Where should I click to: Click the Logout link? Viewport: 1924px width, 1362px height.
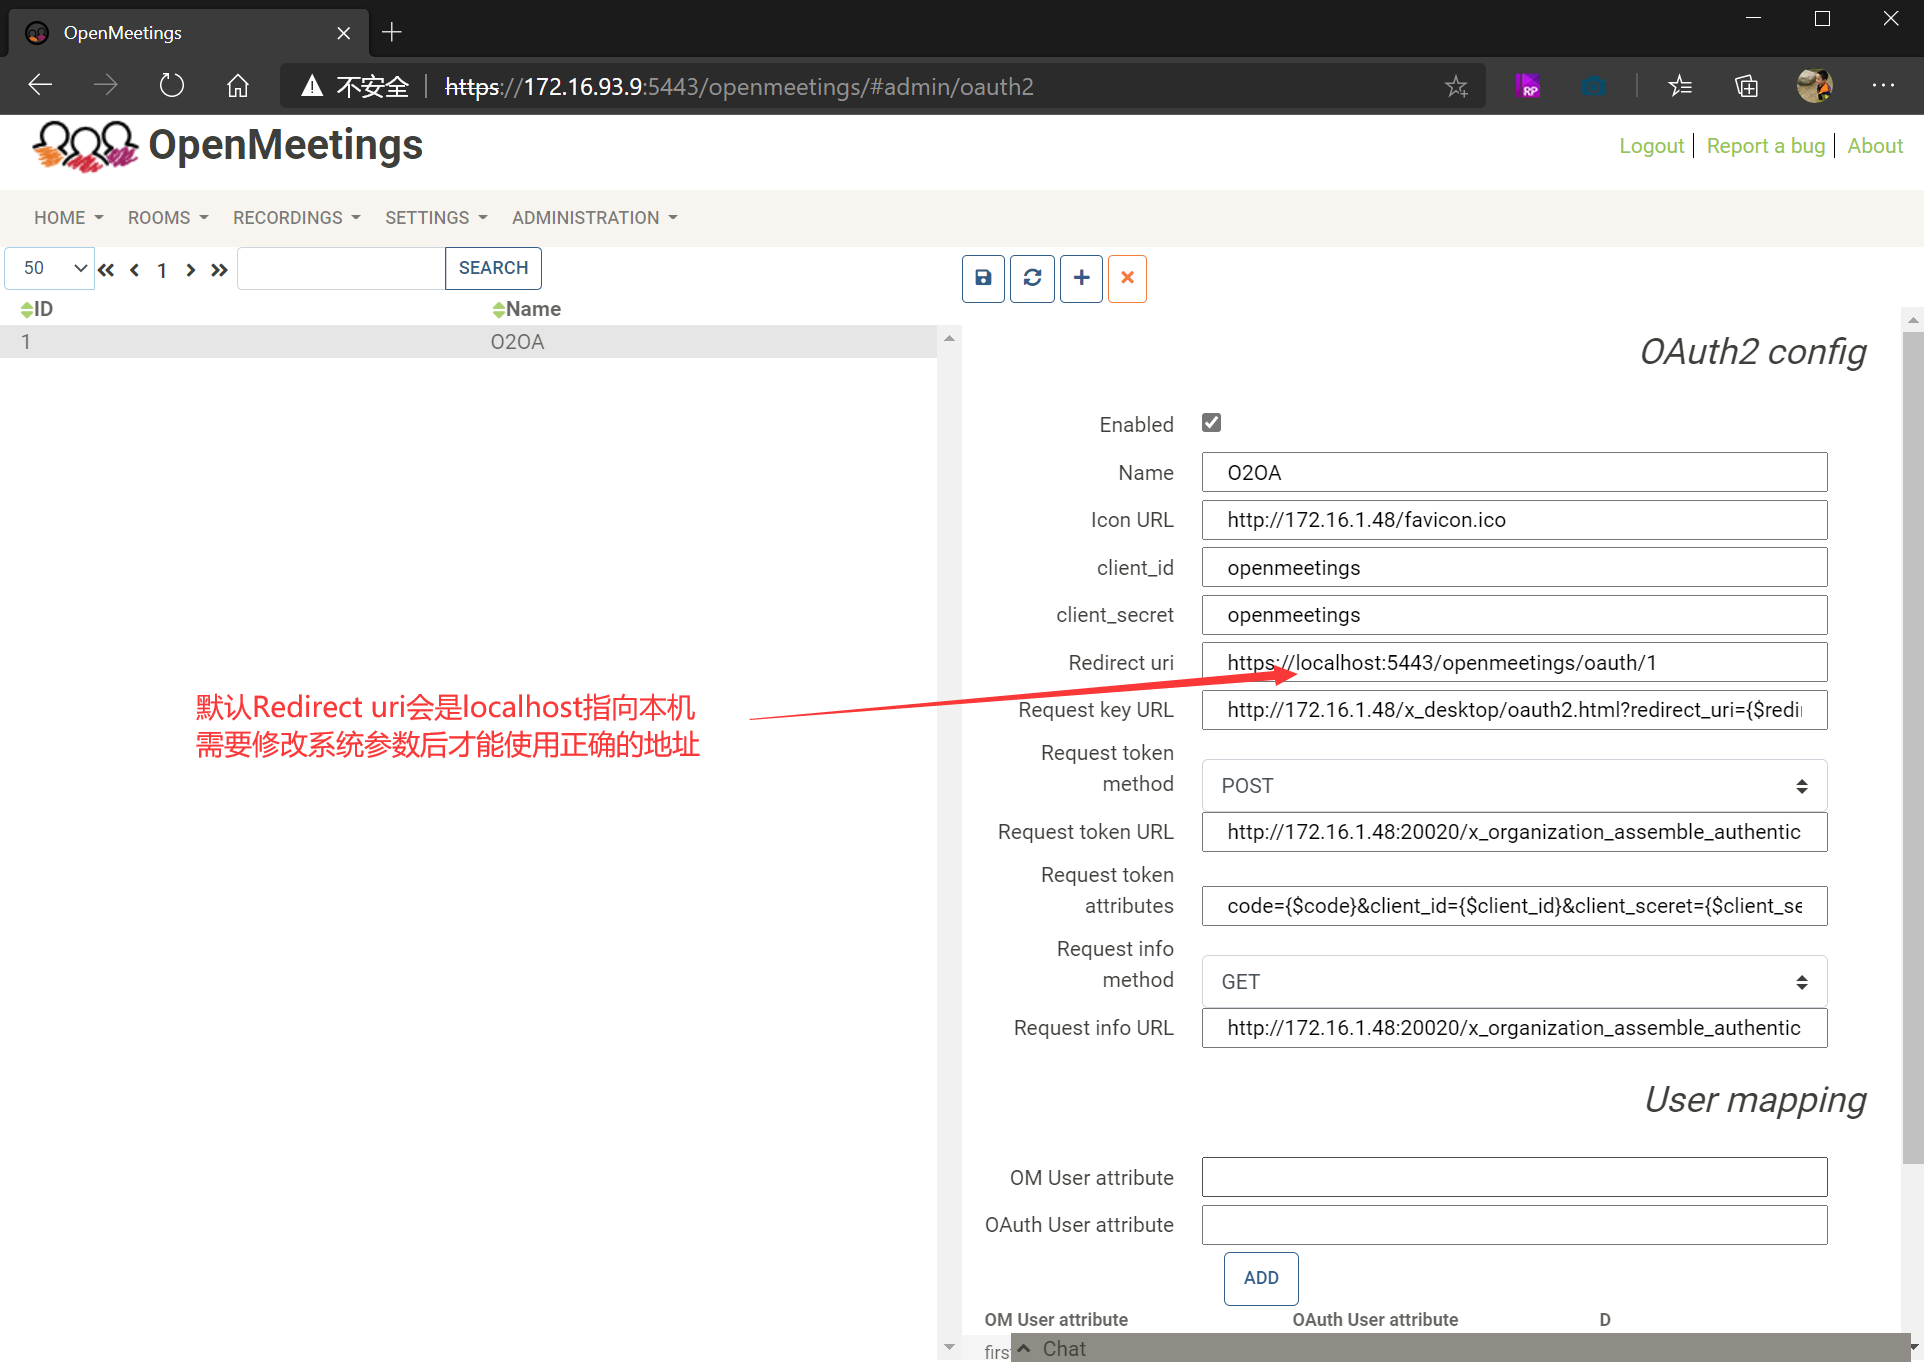coord(1651,146)
